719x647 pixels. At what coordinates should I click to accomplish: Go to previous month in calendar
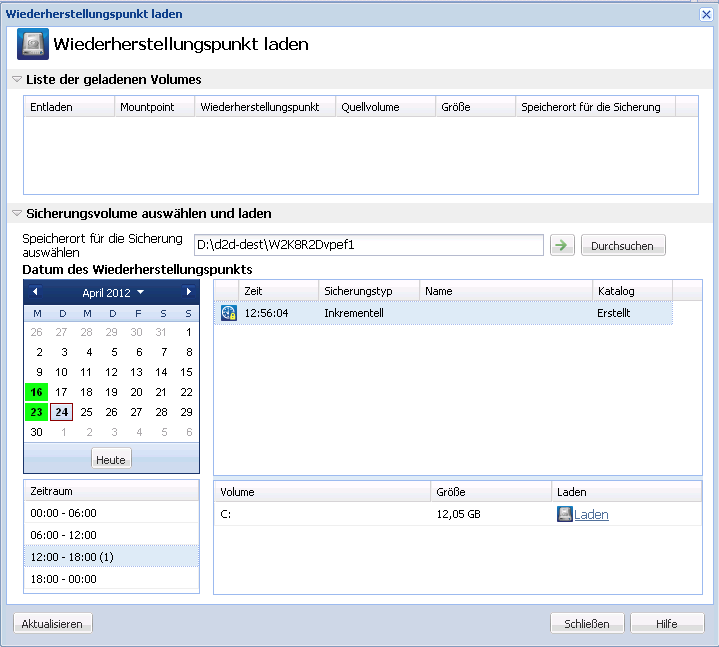(35, 292)
